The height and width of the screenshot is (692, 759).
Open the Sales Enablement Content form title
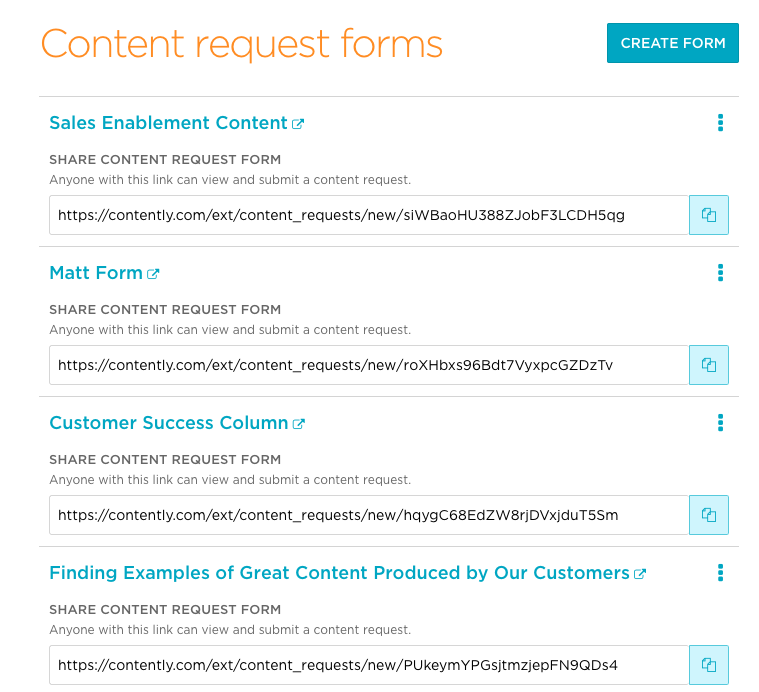168,123
